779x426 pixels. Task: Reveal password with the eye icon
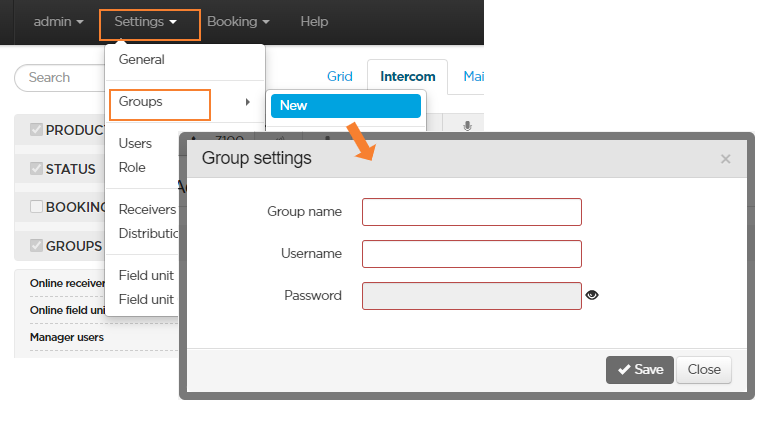coord(592,295)
